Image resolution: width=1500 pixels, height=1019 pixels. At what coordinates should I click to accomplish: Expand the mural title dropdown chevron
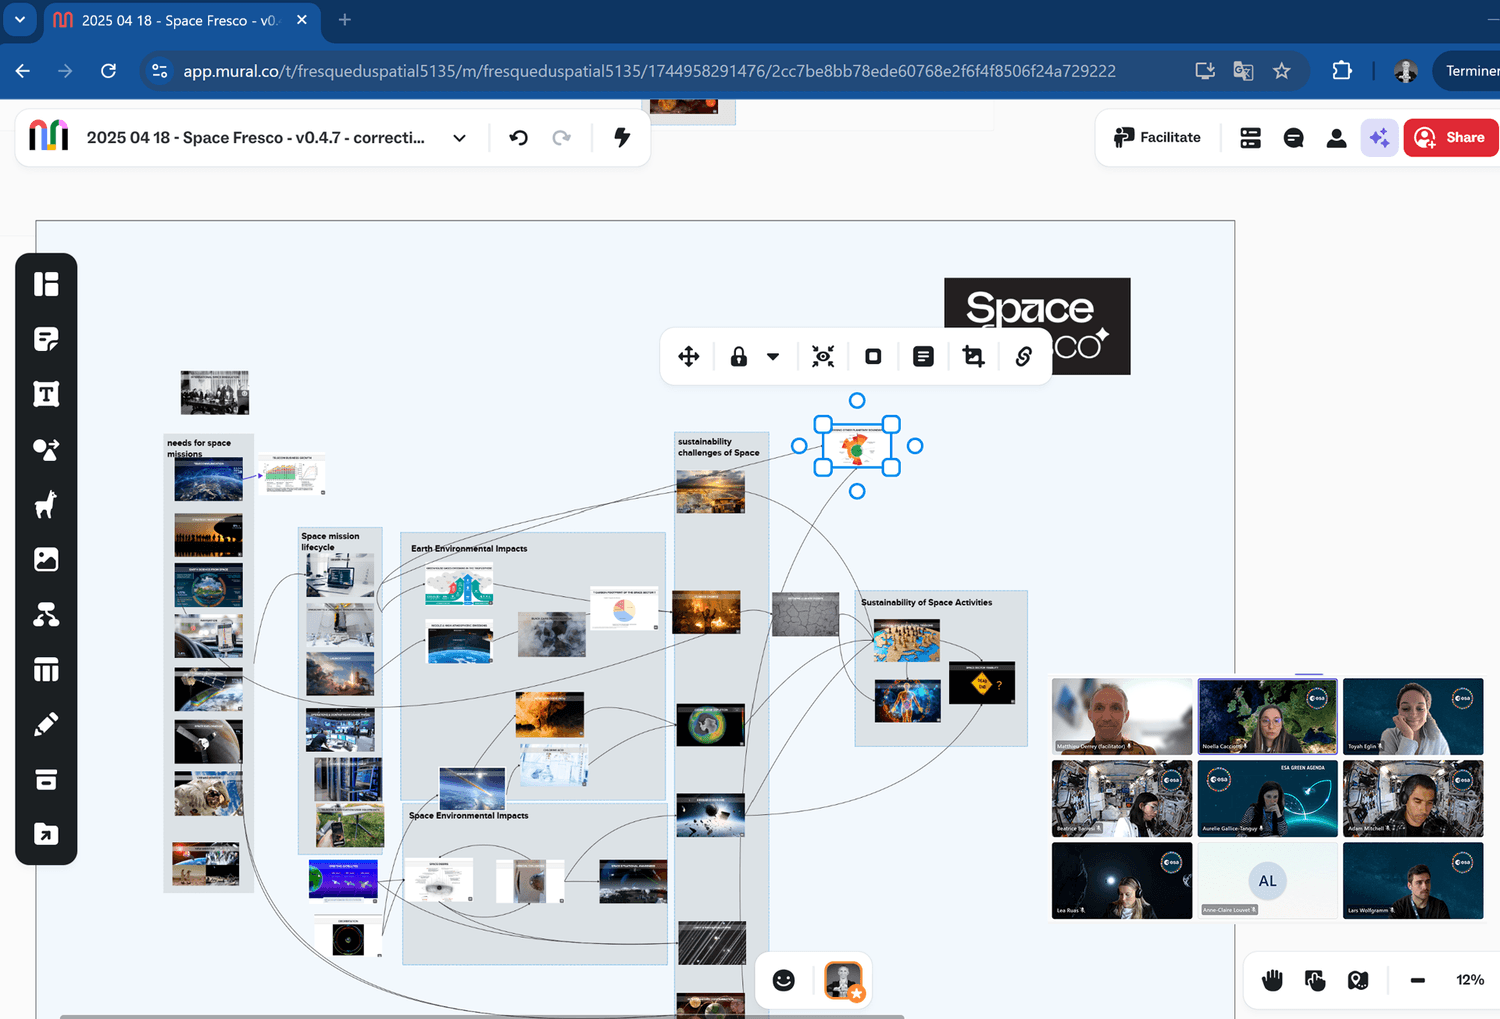[x=459, y=138]
